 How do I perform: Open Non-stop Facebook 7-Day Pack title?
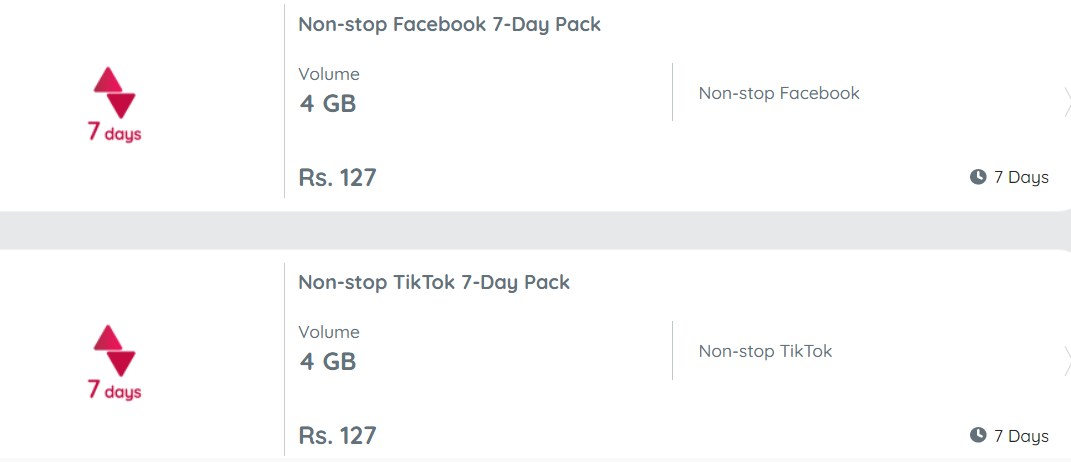pyautogui.click(x=449, y=25)
